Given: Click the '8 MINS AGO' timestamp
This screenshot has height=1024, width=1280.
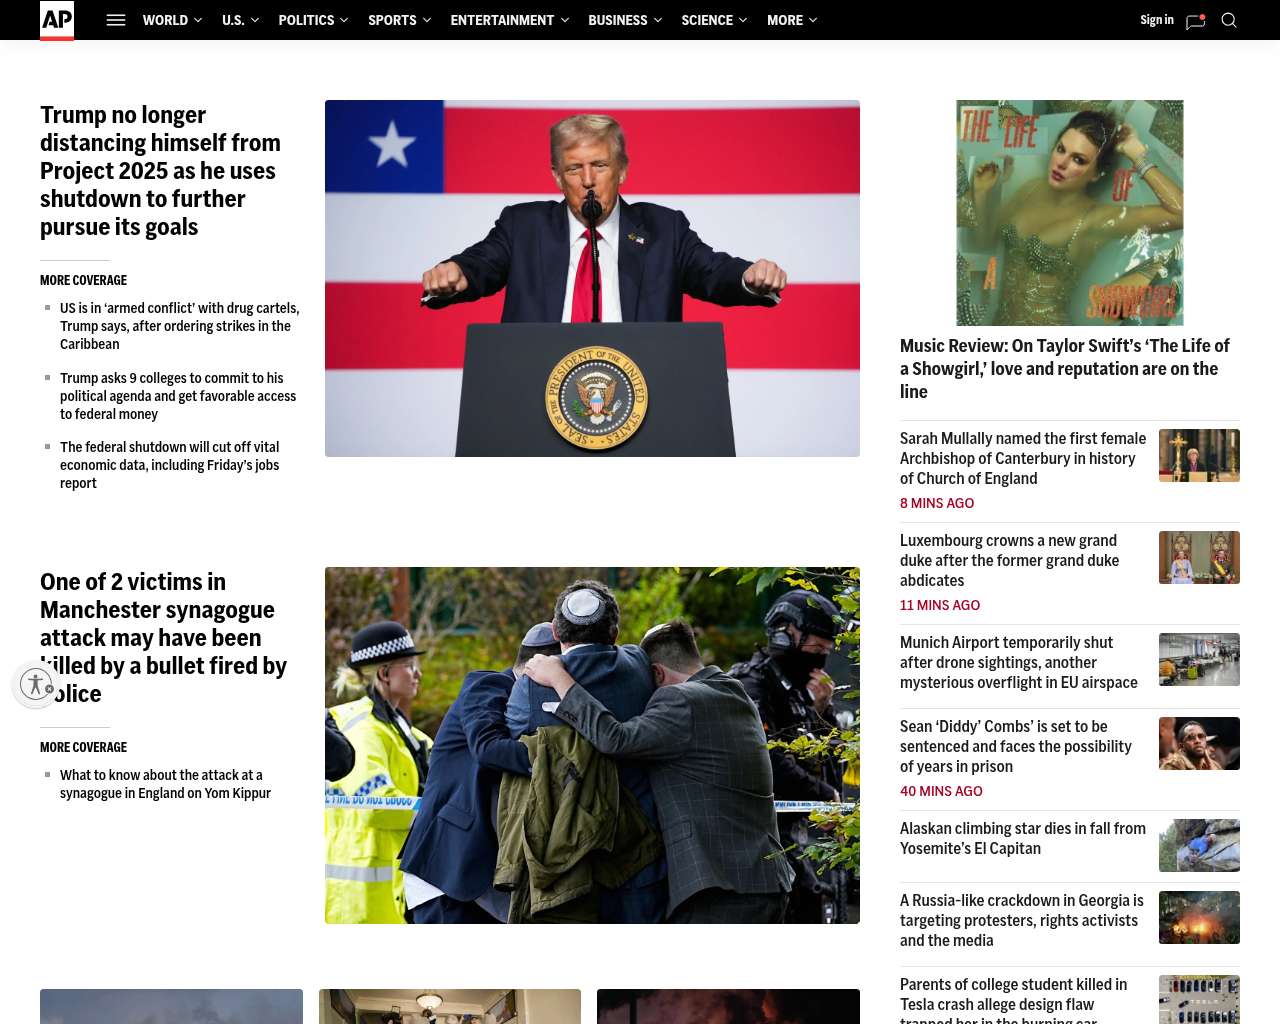Looking at the screenshot, I should pos(937,503).
